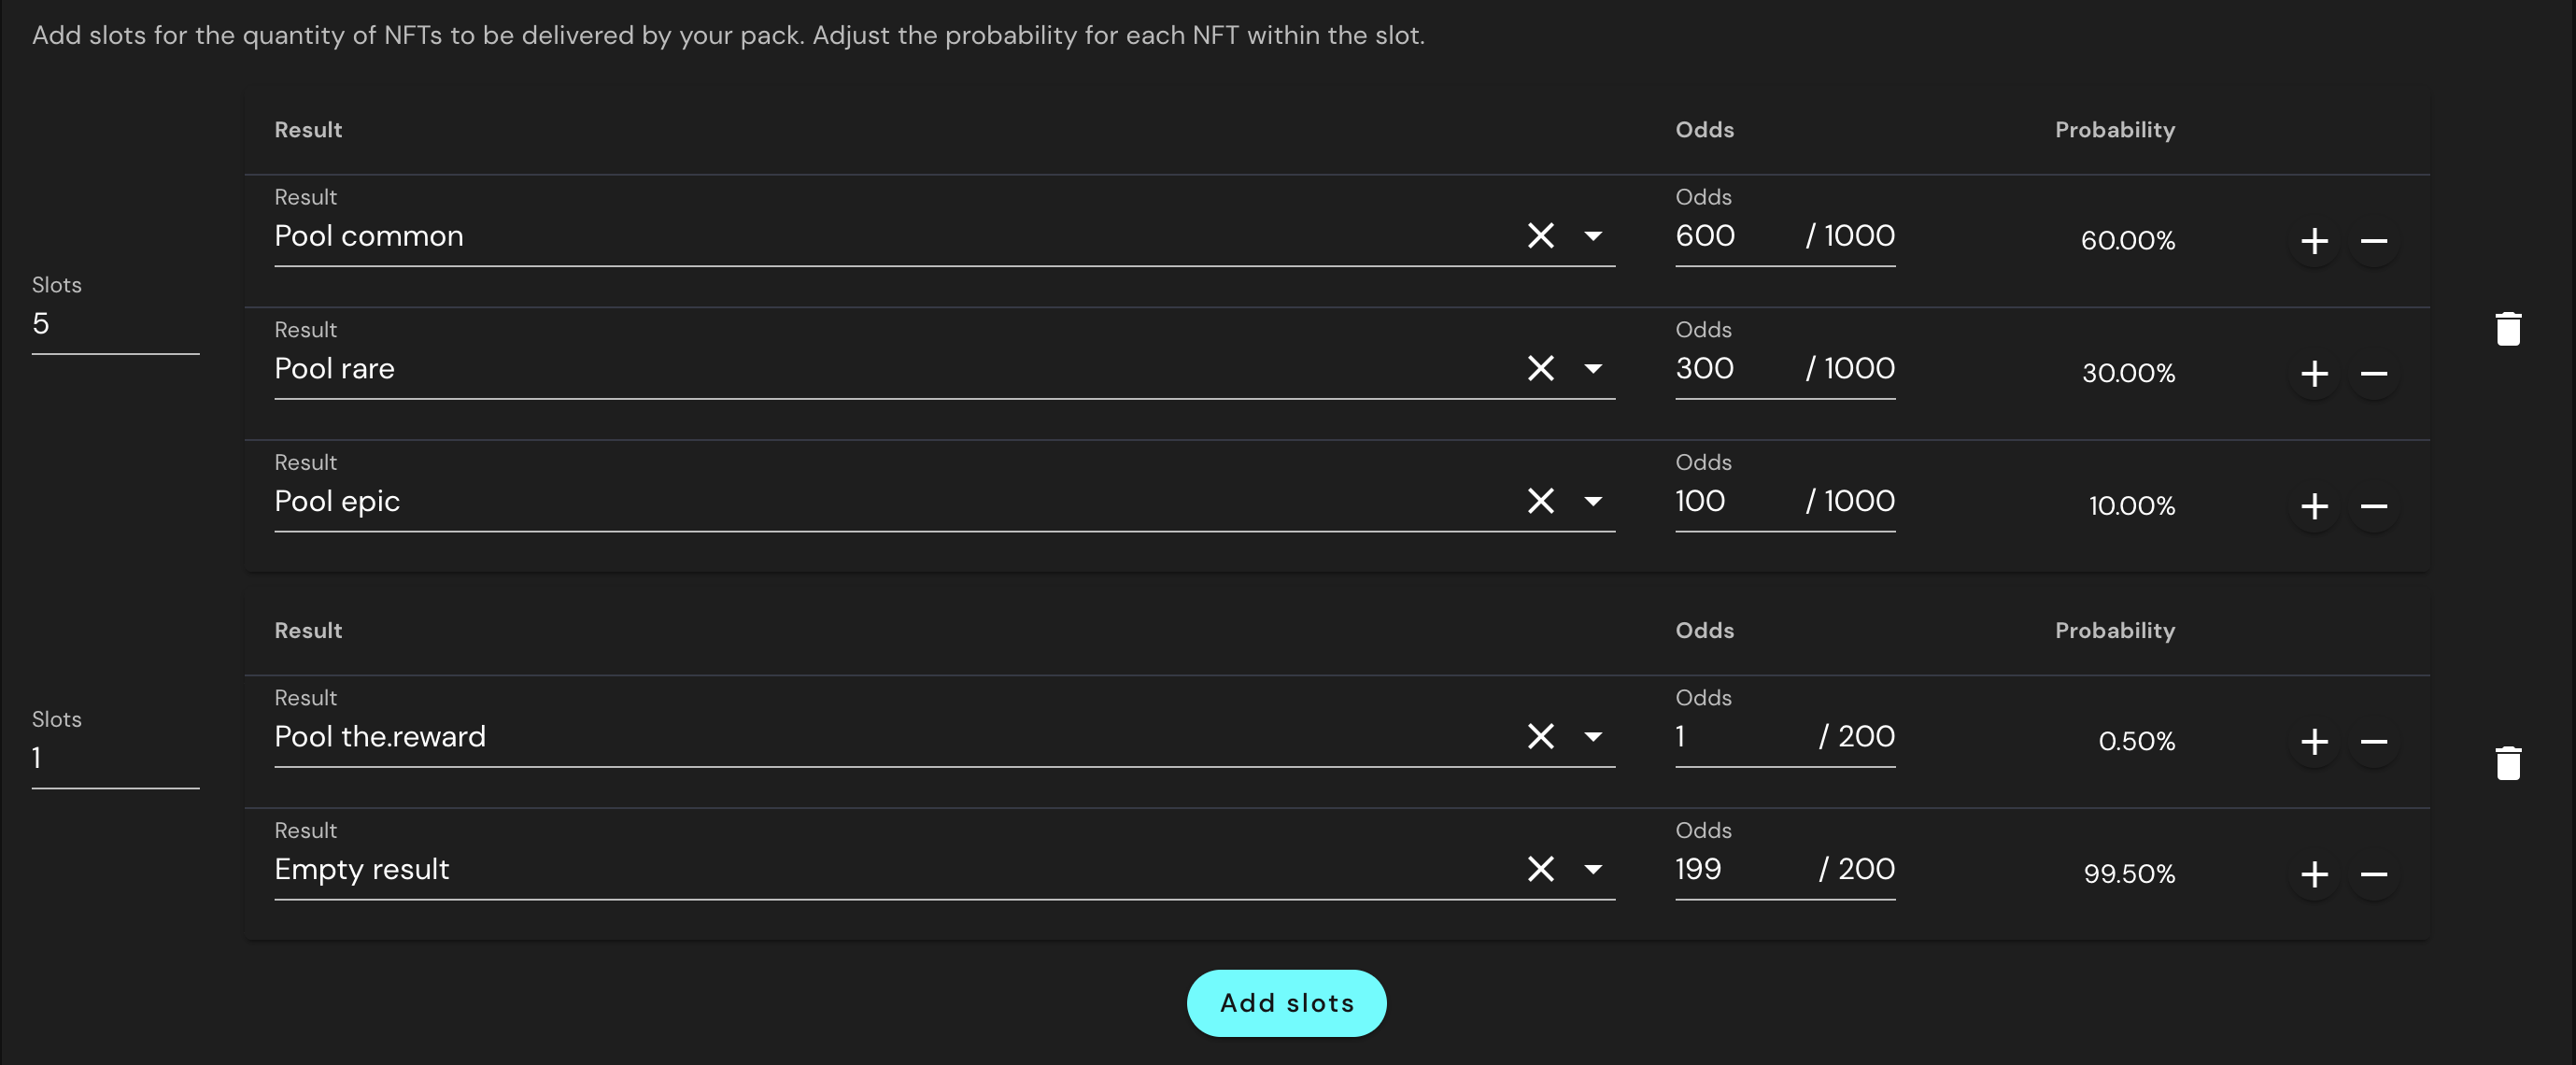Edit the Odds value 600 for Pool common
Screen dimensions: 2576x1065
point(1705,236)
